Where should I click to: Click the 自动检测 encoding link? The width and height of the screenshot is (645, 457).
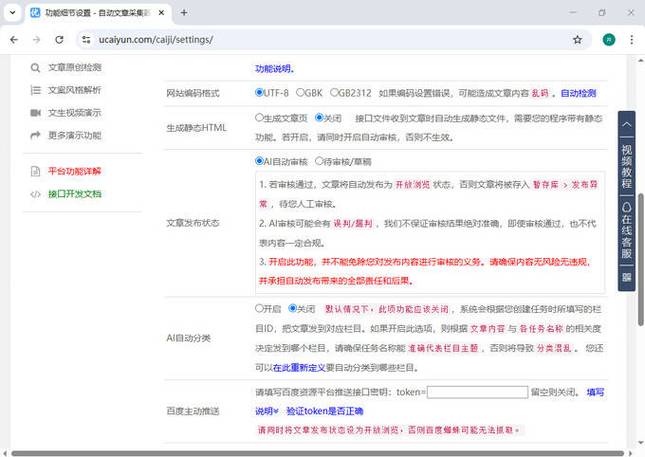(578, 93)
